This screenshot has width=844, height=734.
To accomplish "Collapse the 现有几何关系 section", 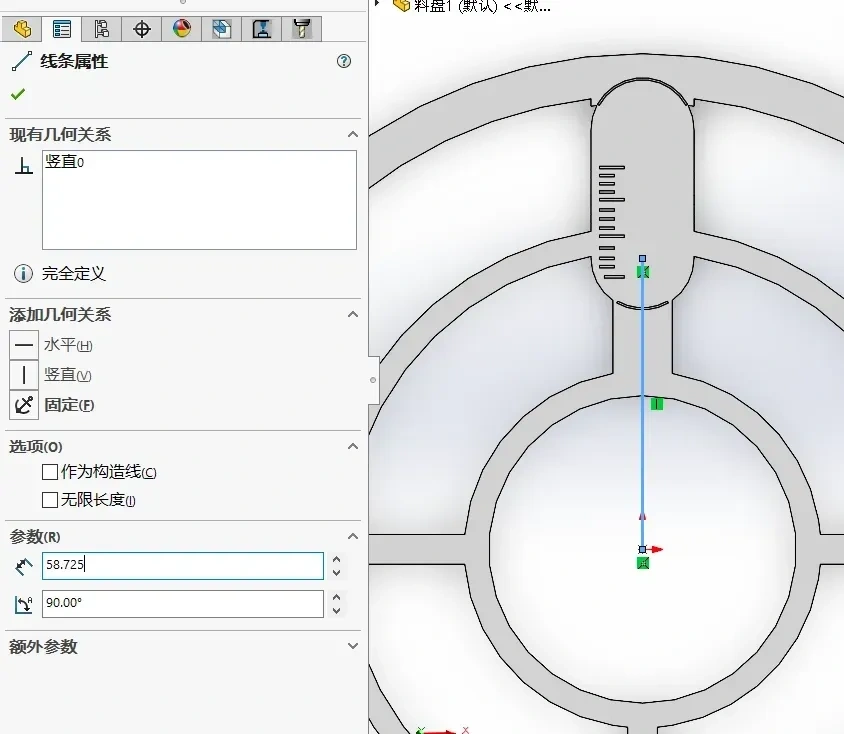I will pyautogui.click(x=353, y=134).
